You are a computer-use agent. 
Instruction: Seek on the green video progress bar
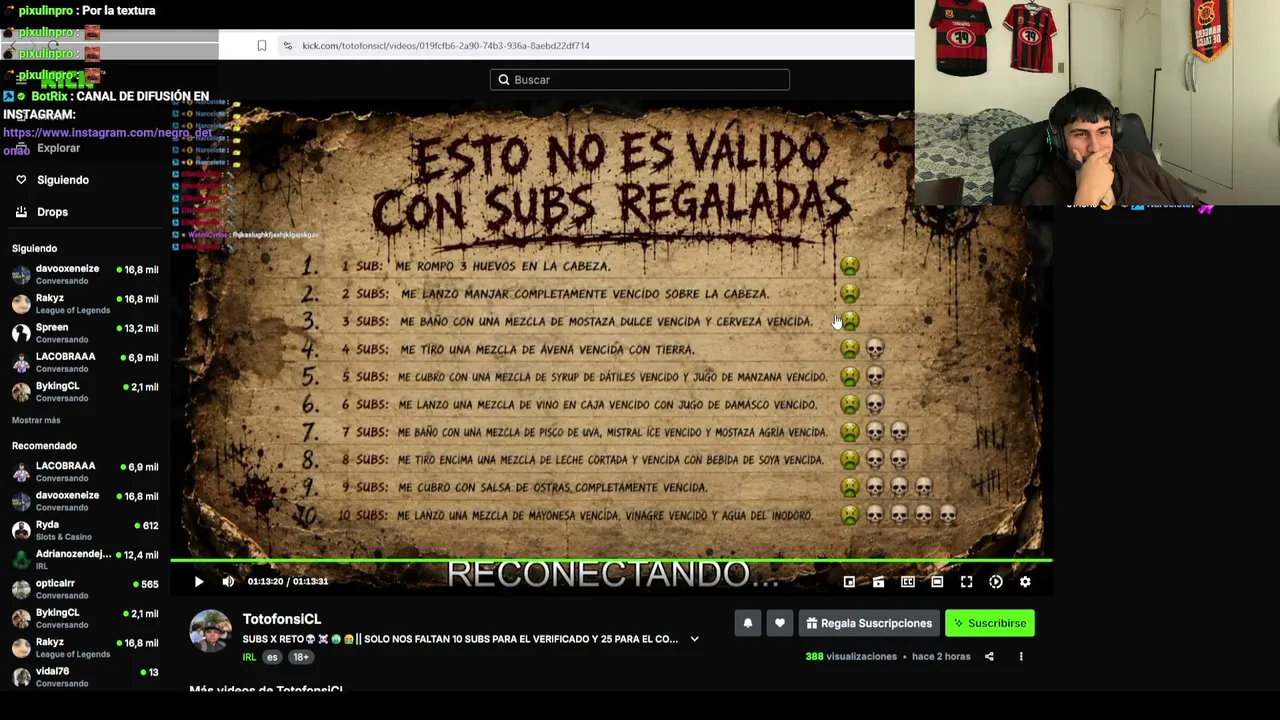click(610, 560)
